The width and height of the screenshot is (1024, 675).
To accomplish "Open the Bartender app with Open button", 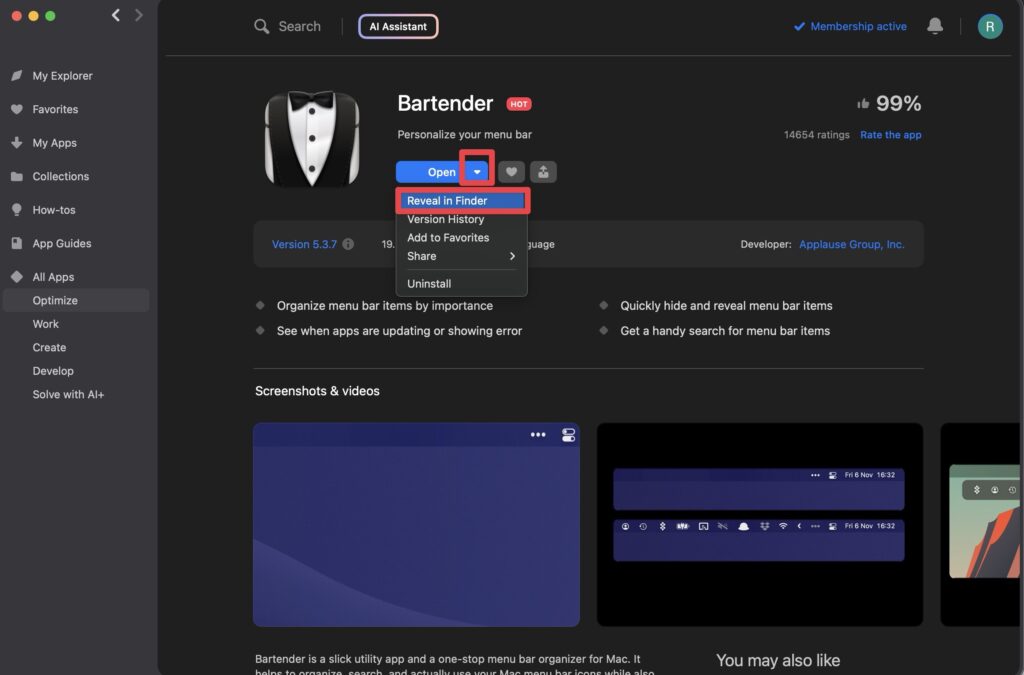I will [x=431, y=172].
